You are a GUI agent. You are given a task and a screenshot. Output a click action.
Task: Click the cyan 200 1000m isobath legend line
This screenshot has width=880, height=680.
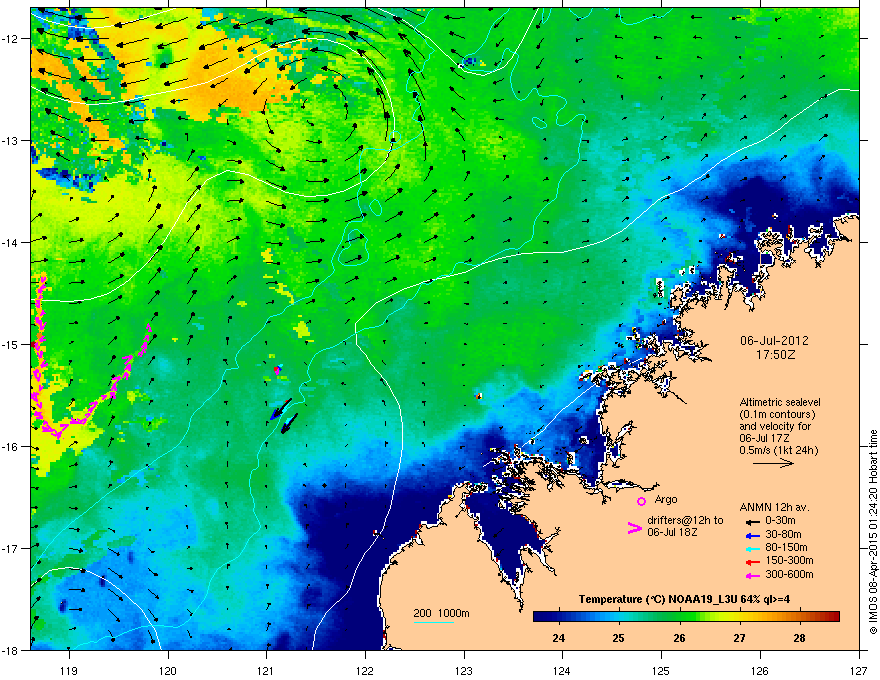tap(434, 622)
